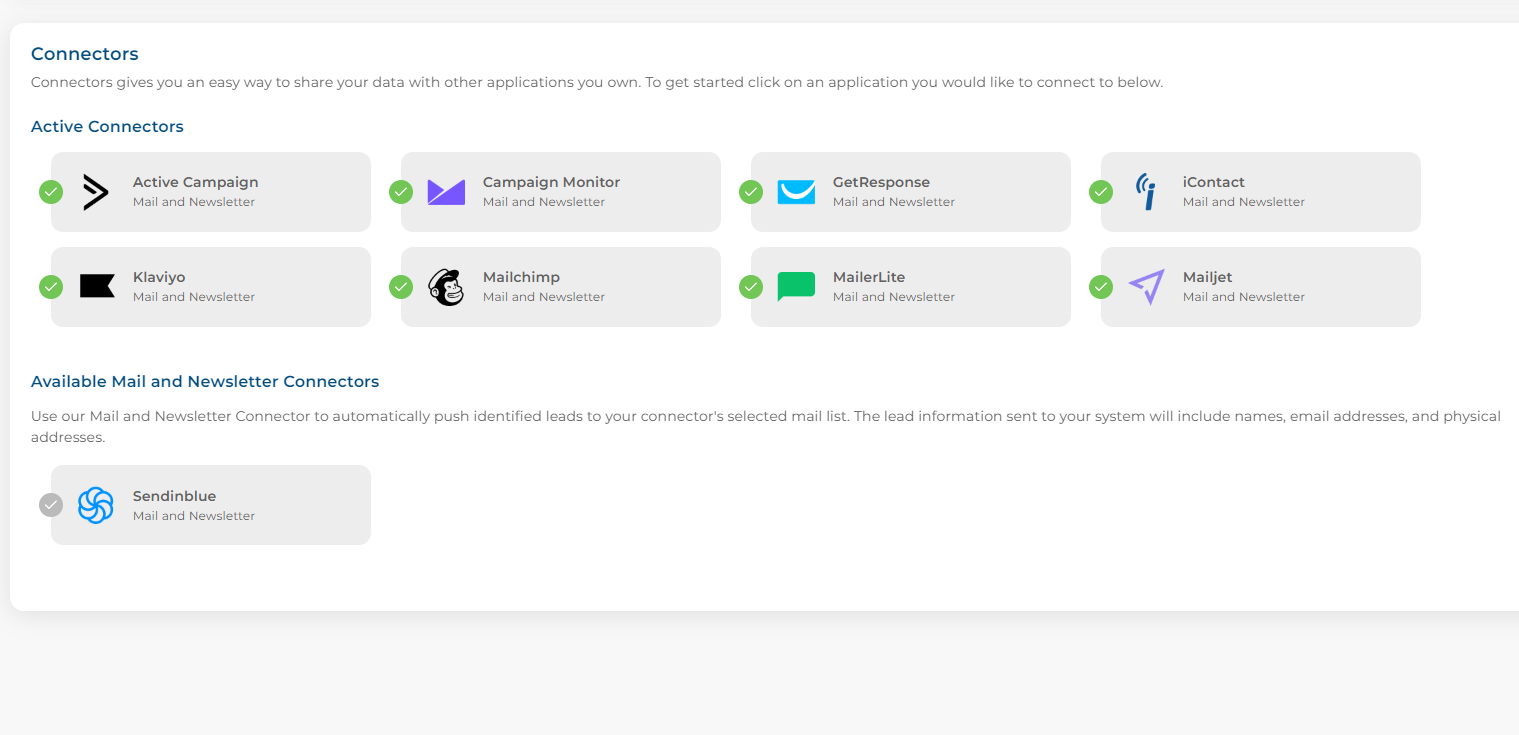Enable the gray checkmark beside Sendinblue

coord(51,505)
